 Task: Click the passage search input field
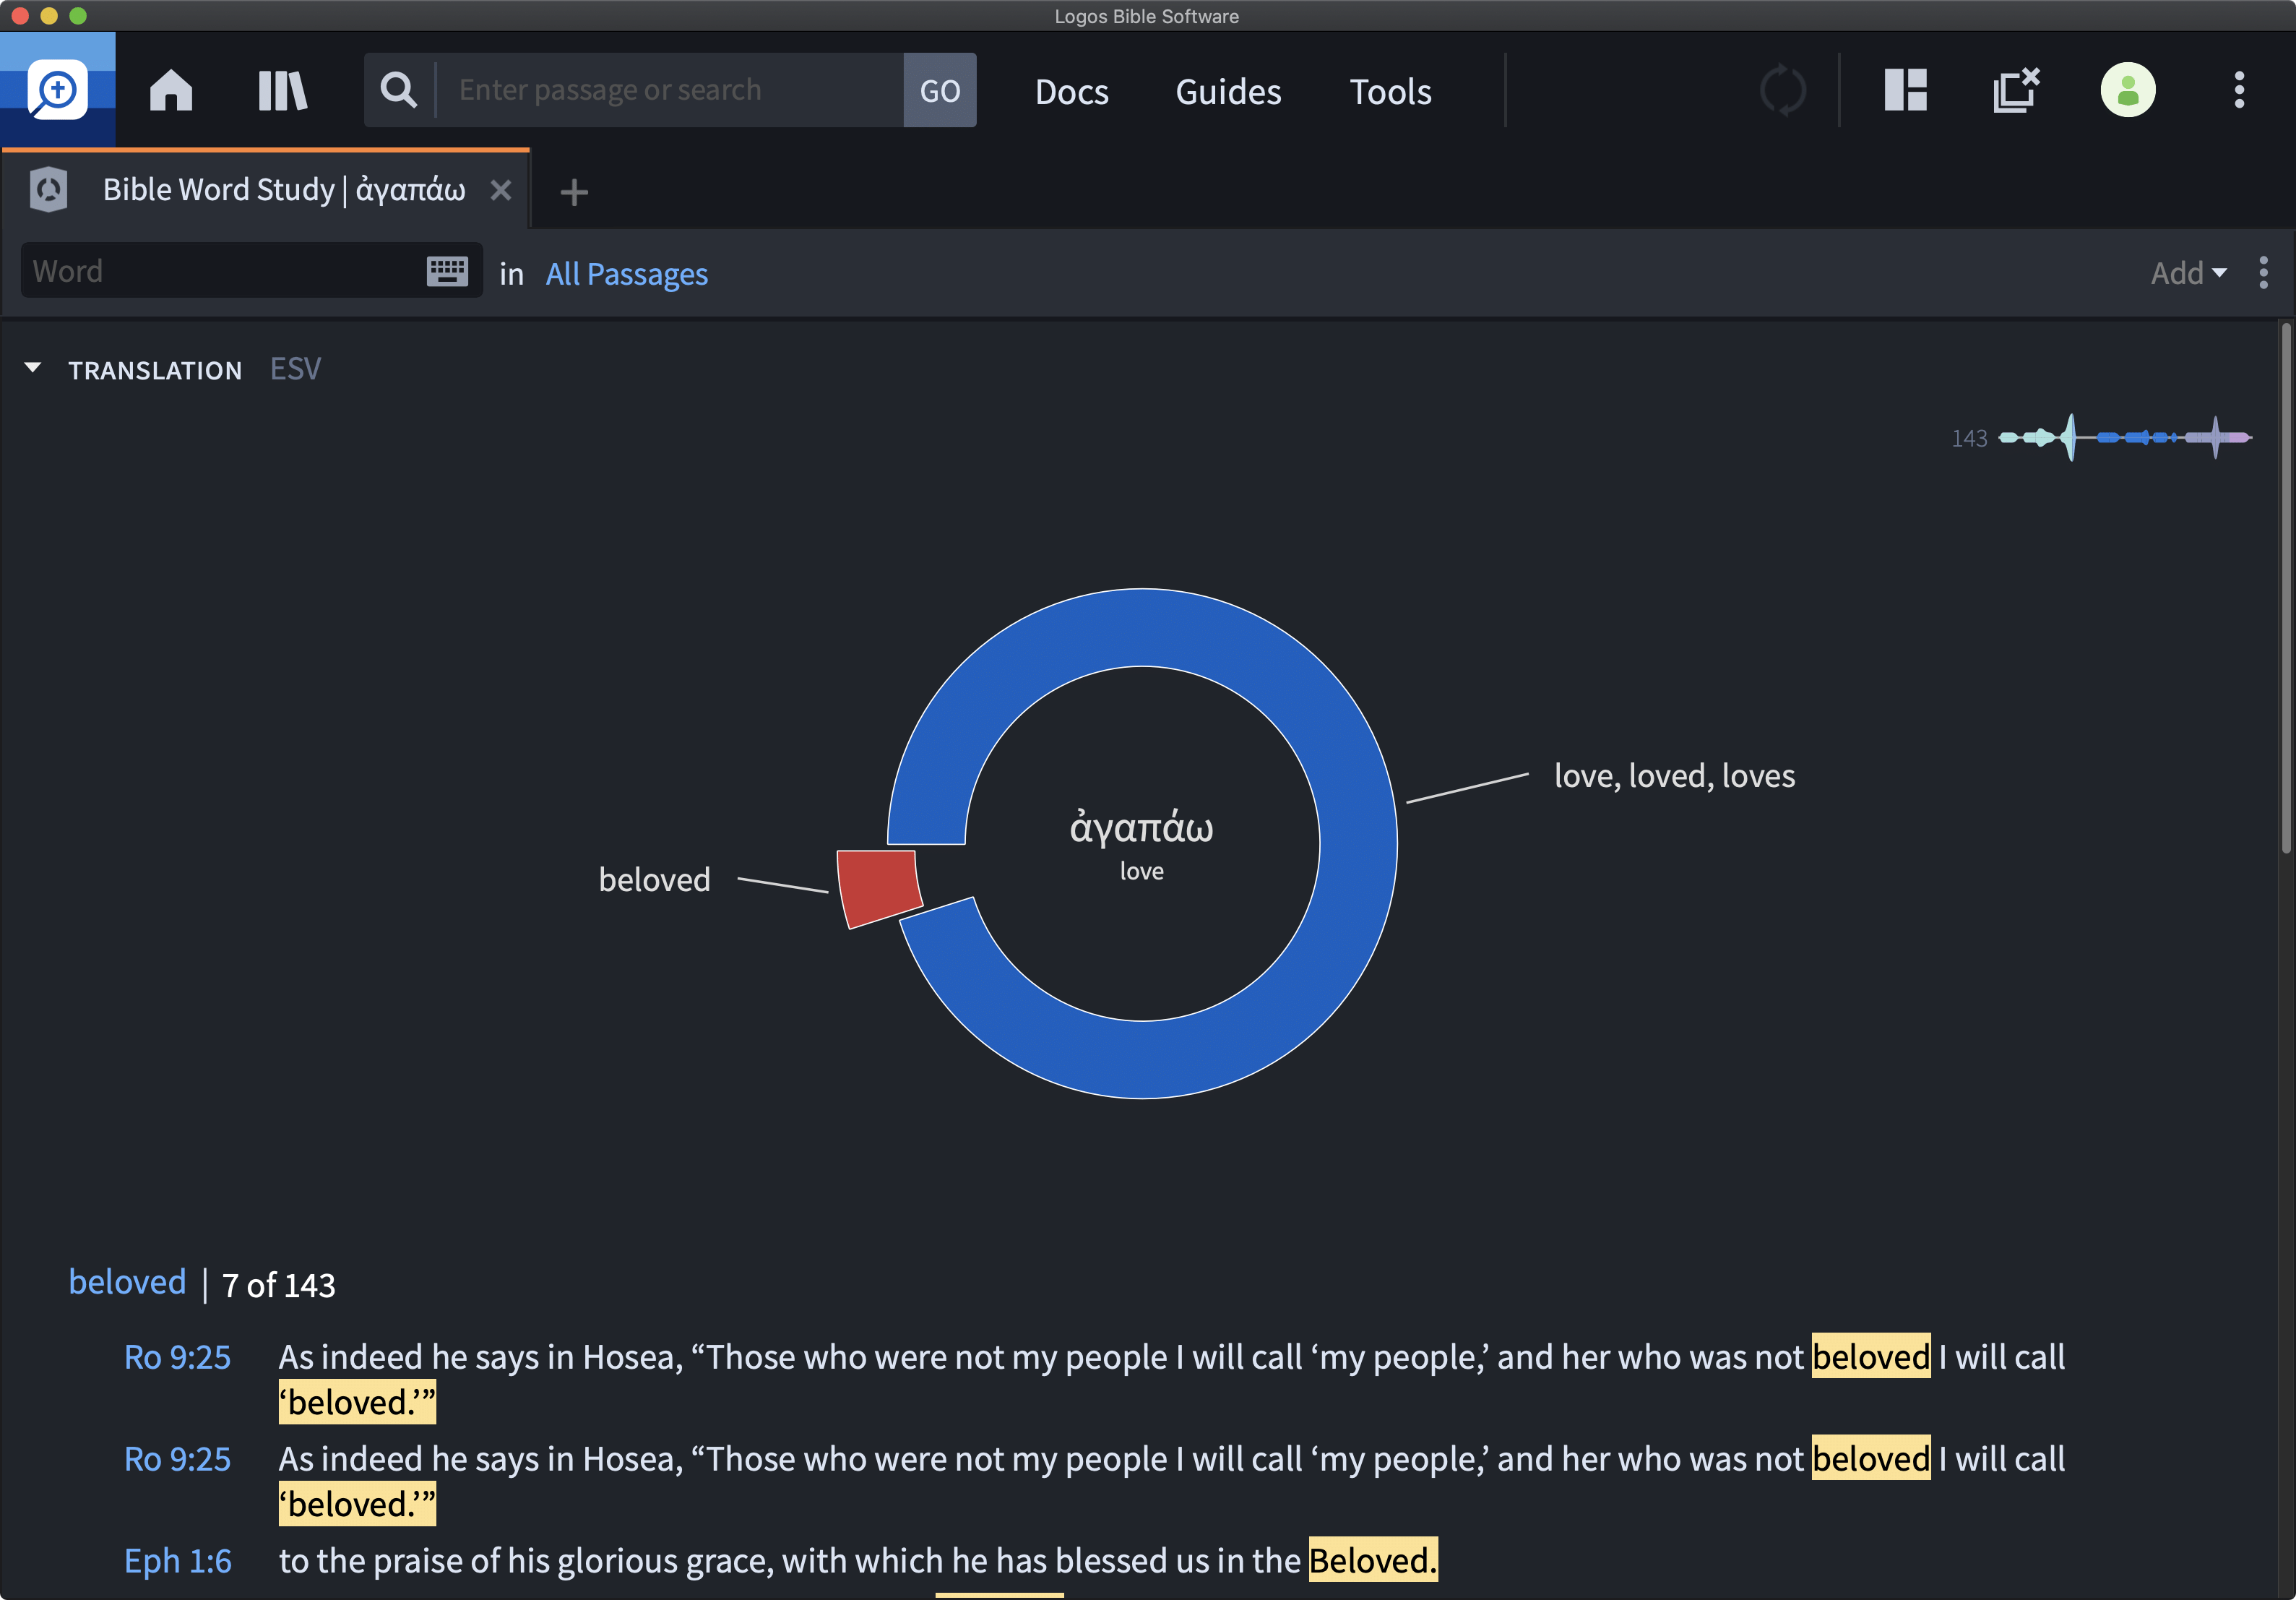pos(668,89)
